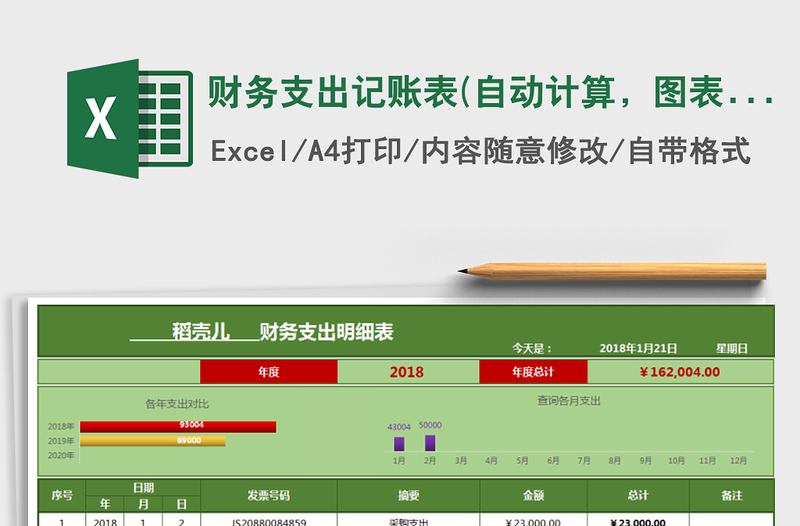Click the red 年度 label cell
The height and width of the screenshot is (526, 800).
[x=268, y=372]
